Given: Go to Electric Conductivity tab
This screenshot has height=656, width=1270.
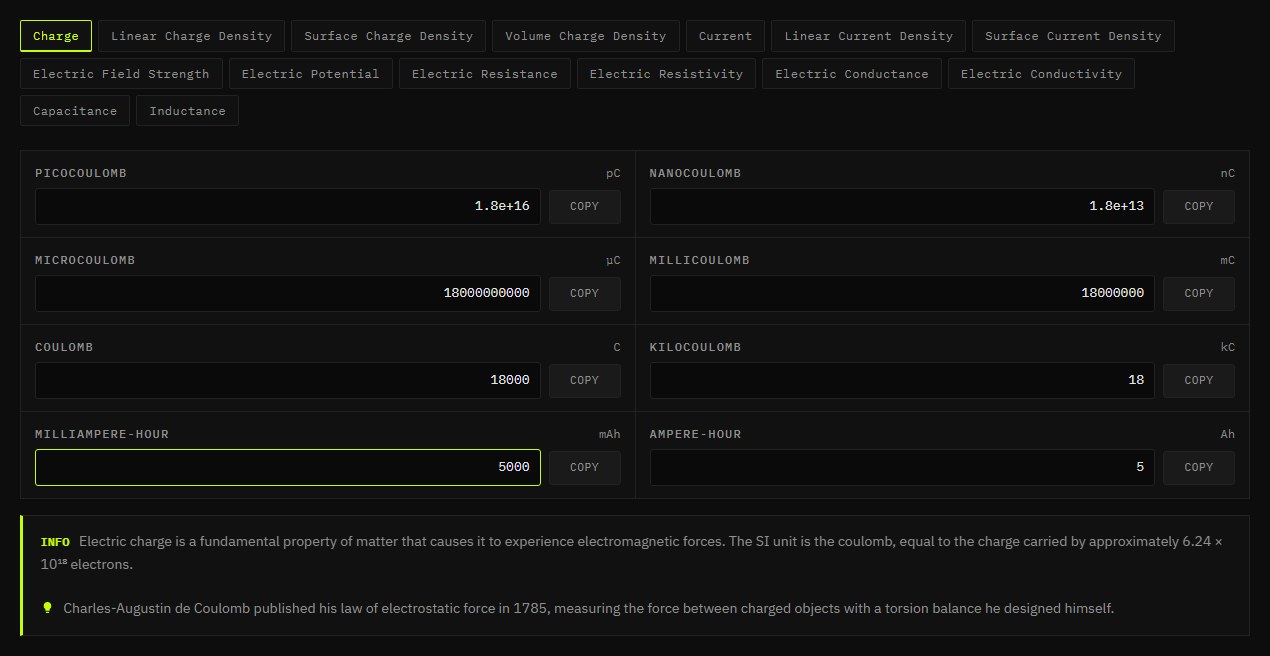Looking at the screenshot, I should pos(1041,74).
